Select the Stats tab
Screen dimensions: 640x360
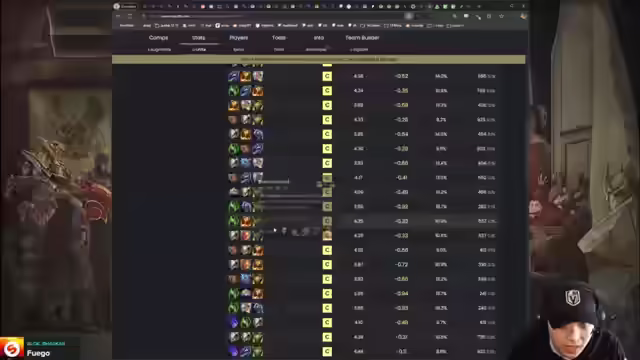coord(198,38)
